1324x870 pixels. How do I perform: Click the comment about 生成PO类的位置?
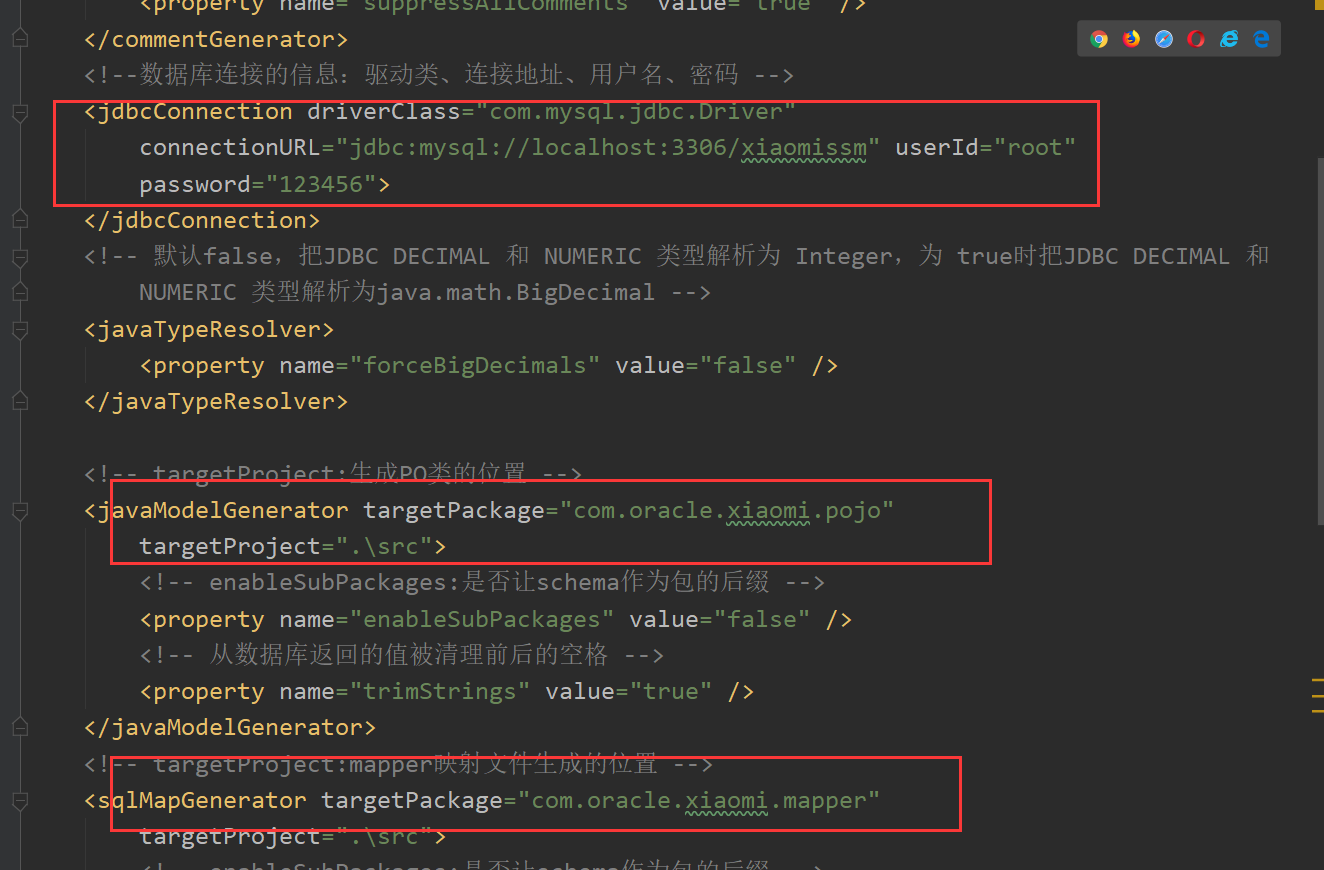333,474
